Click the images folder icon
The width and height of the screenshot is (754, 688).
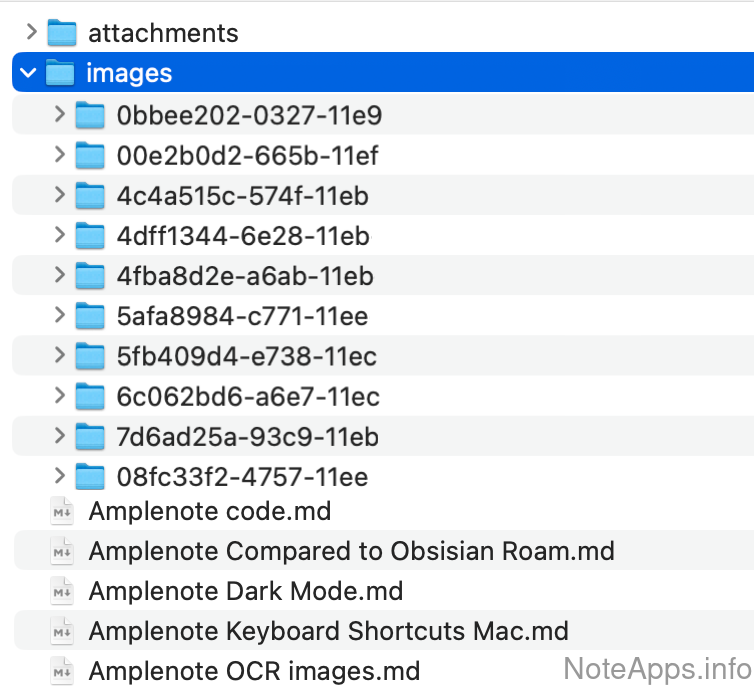pyautogui.click(x=61, y=73)
